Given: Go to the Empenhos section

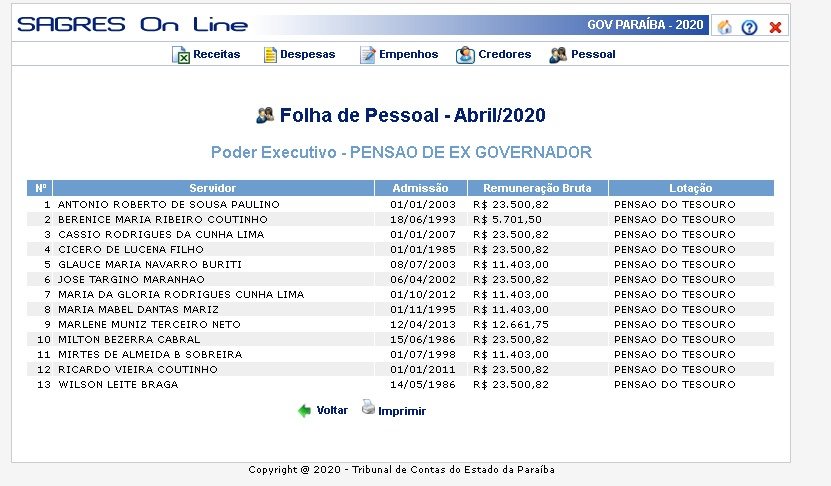Looking at the screenshot, I should coord(409,54).
